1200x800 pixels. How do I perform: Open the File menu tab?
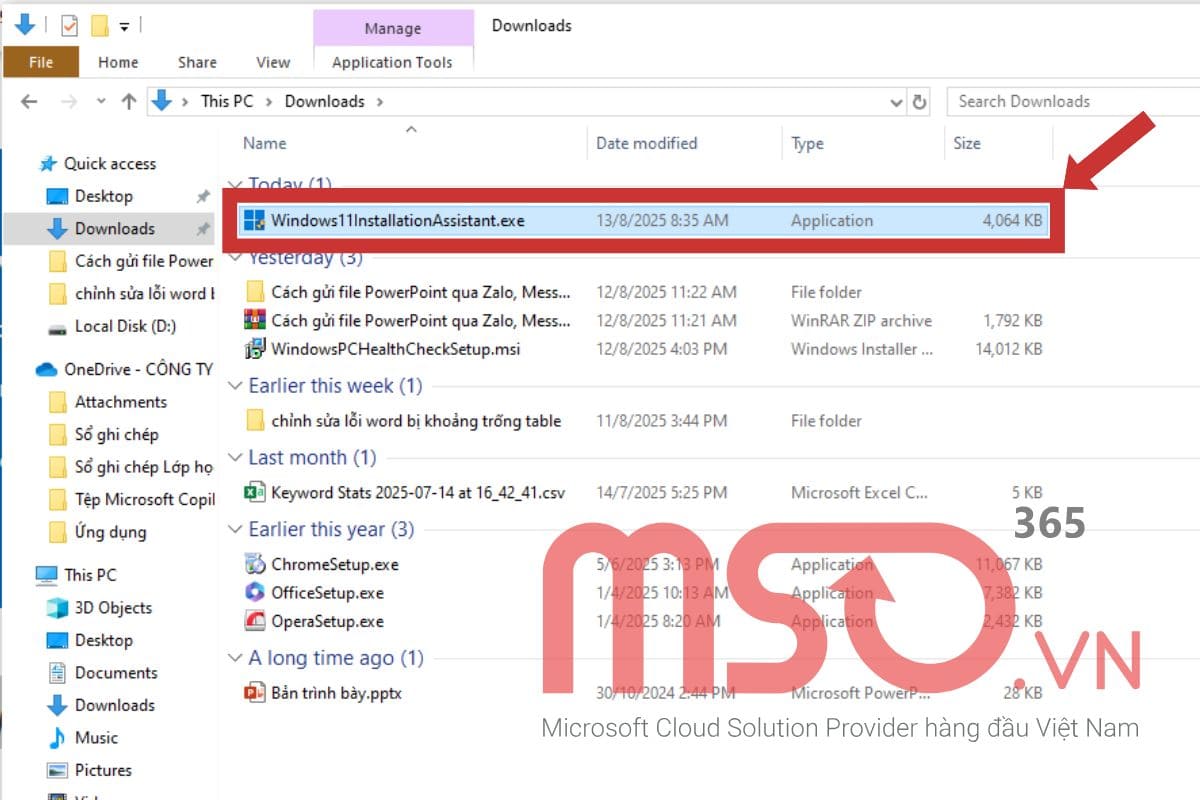(41, 62)
